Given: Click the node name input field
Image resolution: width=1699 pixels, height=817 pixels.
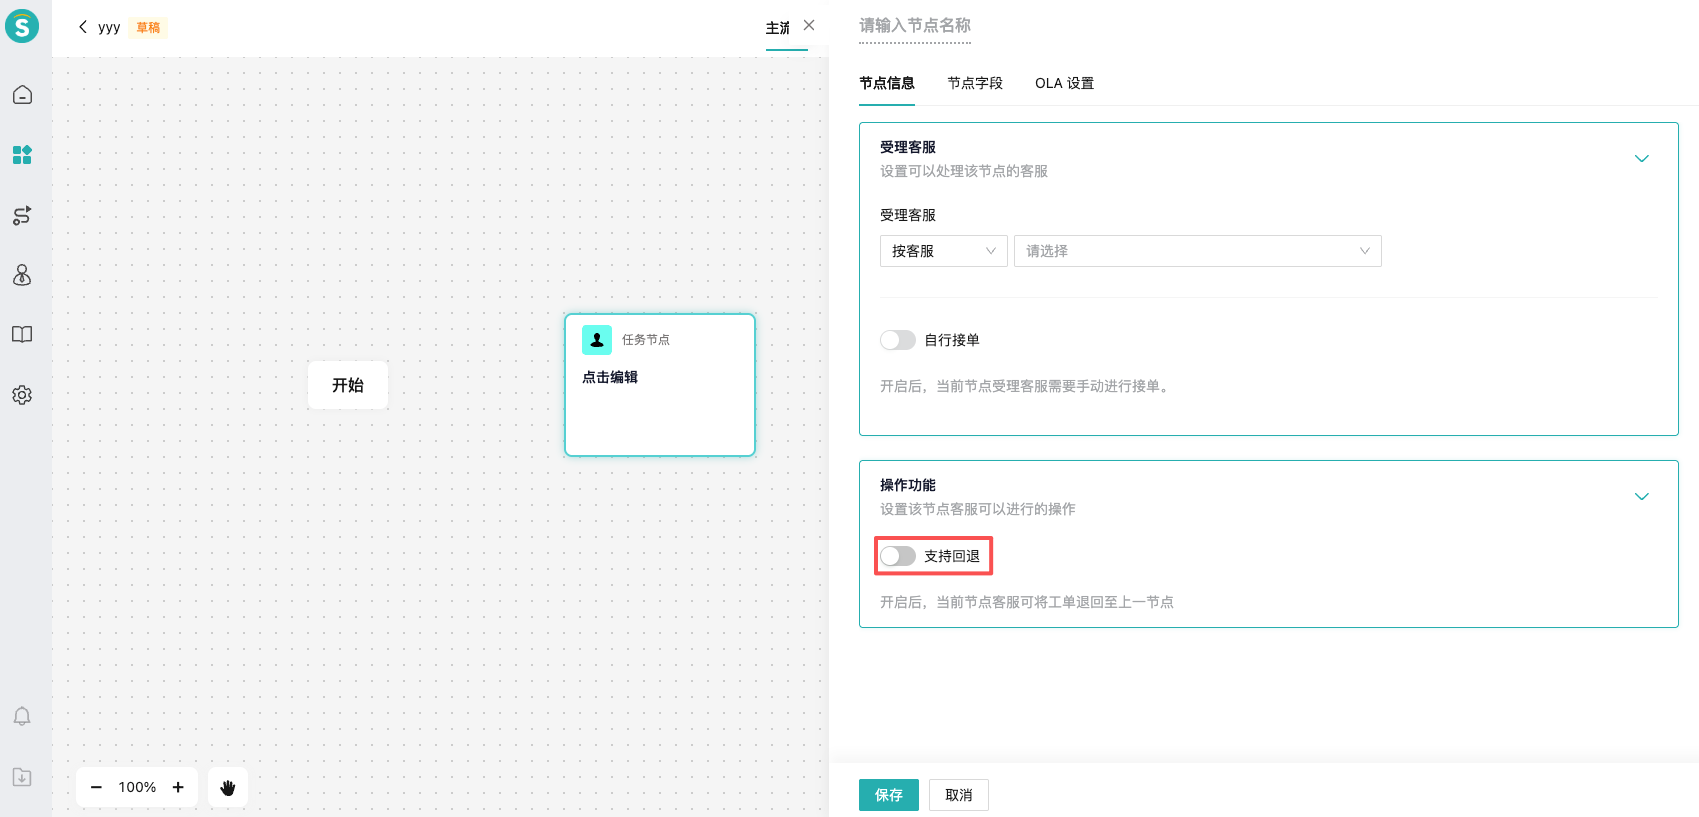Looking at the screenshot, I should (915, 26).
